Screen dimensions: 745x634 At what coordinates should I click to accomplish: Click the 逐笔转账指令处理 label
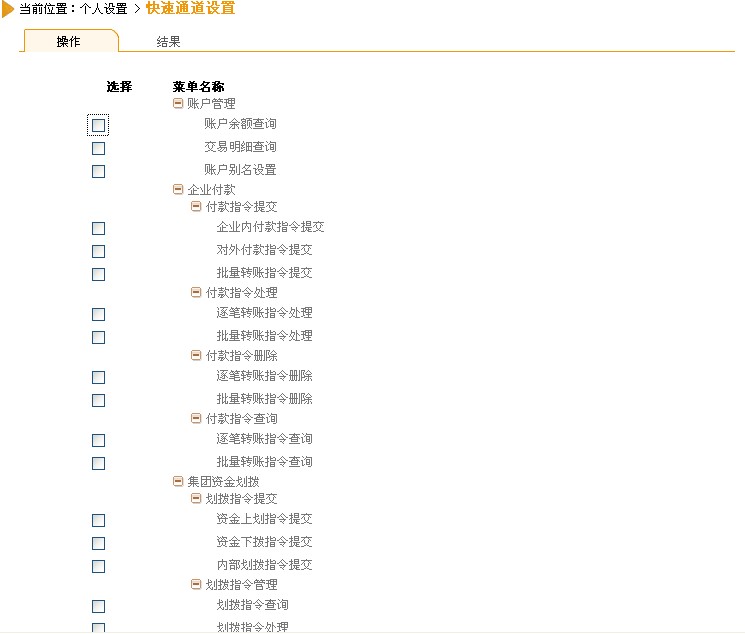point(264,313)
